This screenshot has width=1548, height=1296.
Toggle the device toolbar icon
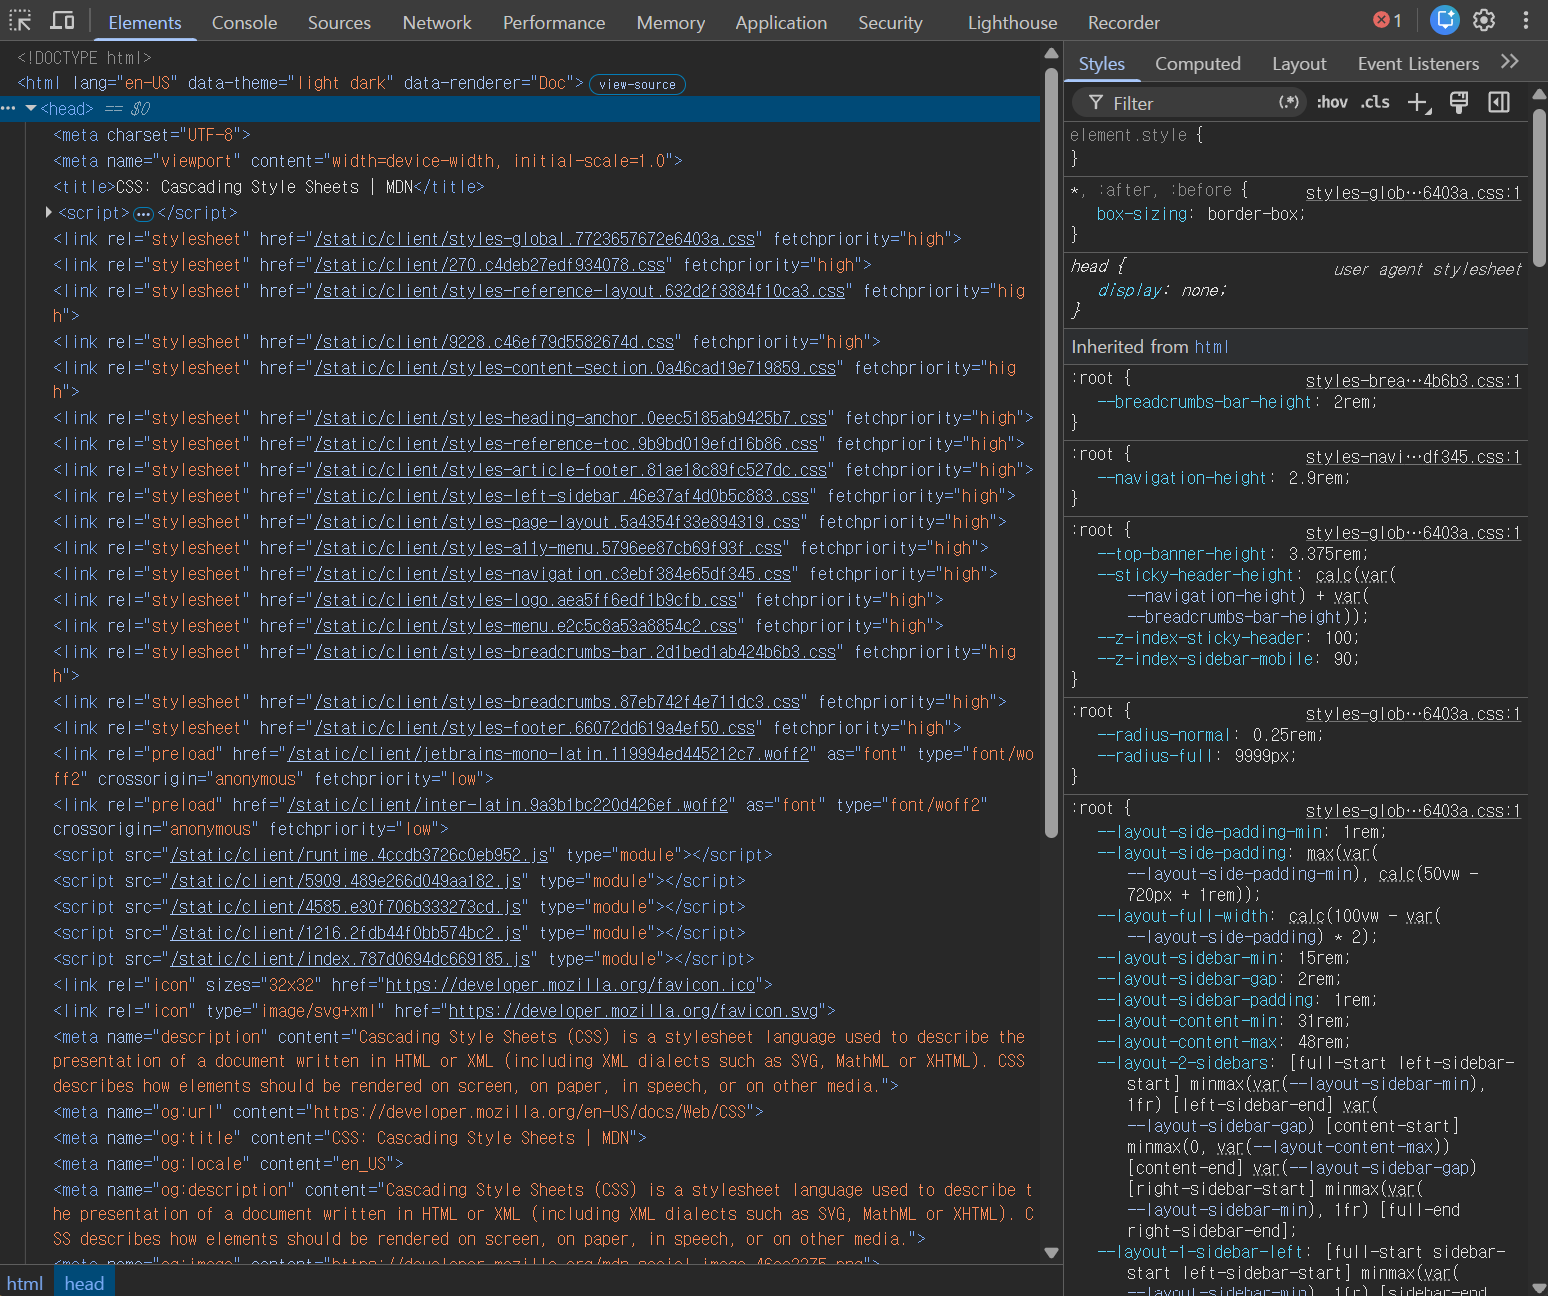point(63,21)
